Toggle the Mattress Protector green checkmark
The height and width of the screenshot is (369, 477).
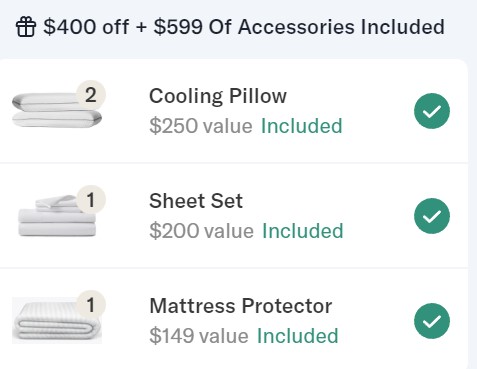[x=432, y=321]
